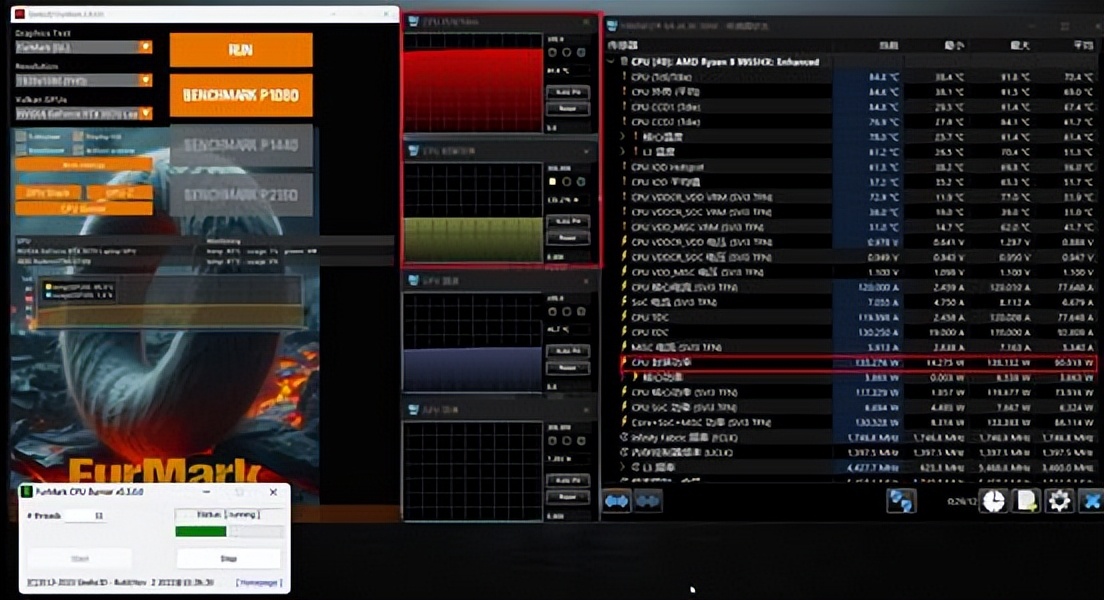Open the Graphics Test dropdown in FurMark
The image size is (1104, 600).
point(83,47)
